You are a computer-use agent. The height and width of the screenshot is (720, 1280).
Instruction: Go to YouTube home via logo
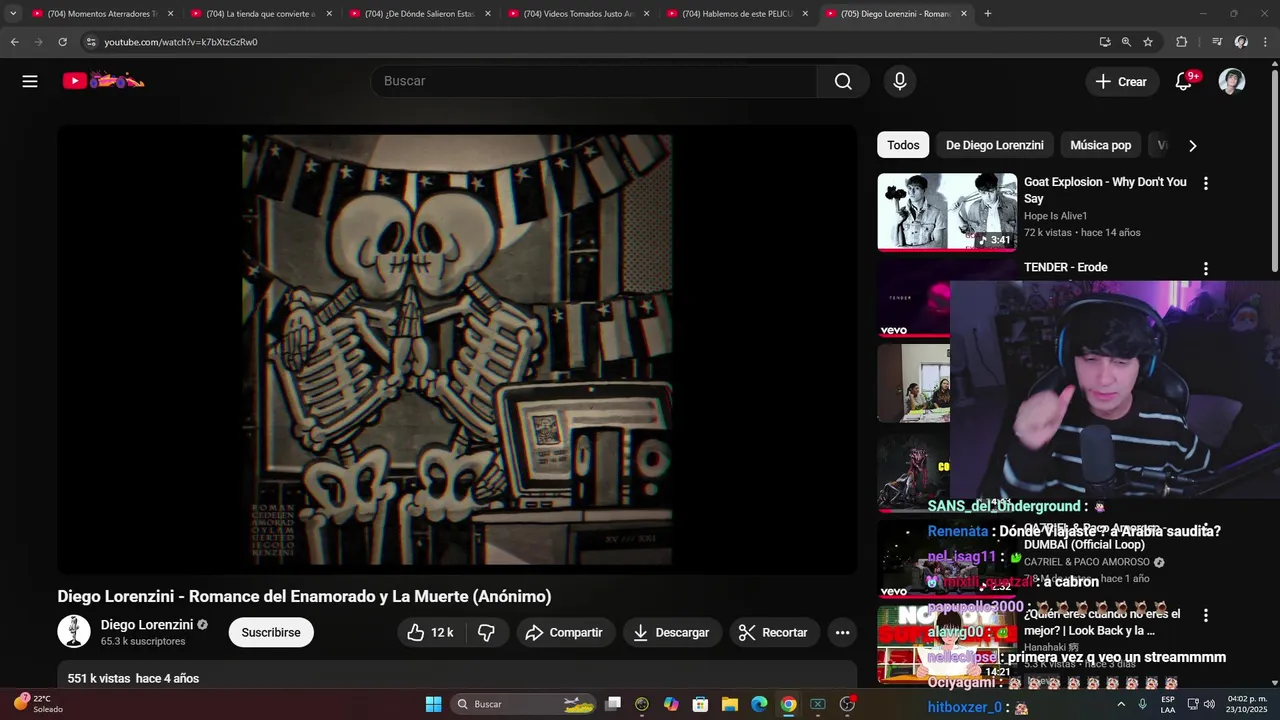tap(103, 81)
